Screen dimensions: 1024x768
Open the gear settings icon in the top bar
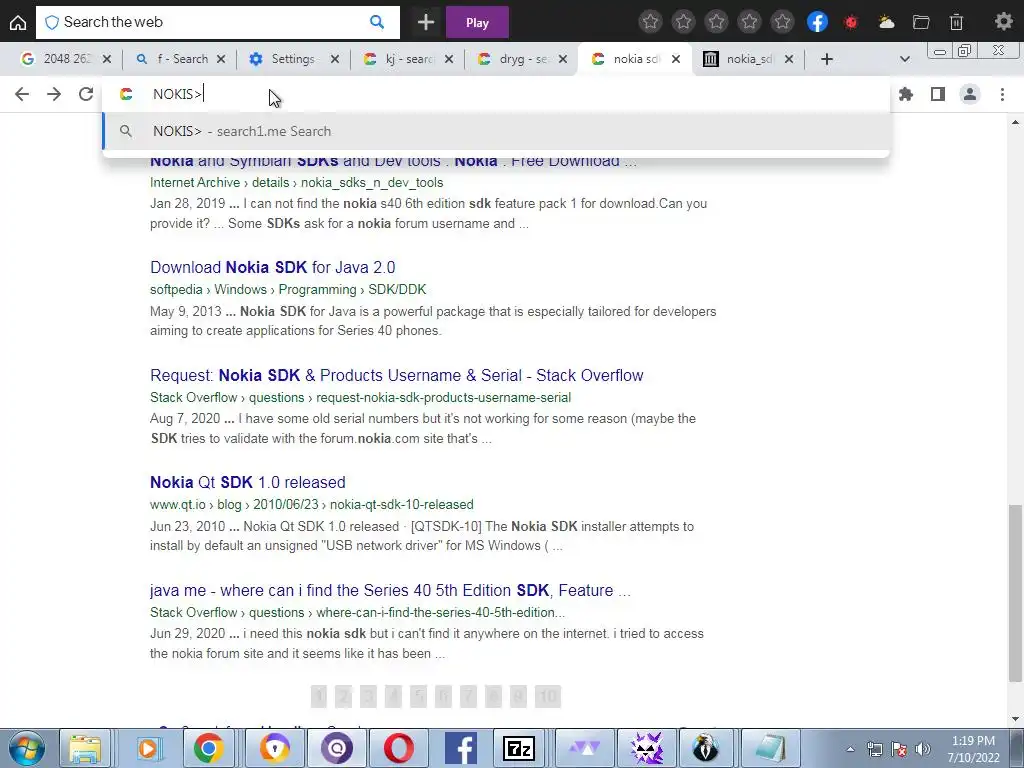[1004, 22]
